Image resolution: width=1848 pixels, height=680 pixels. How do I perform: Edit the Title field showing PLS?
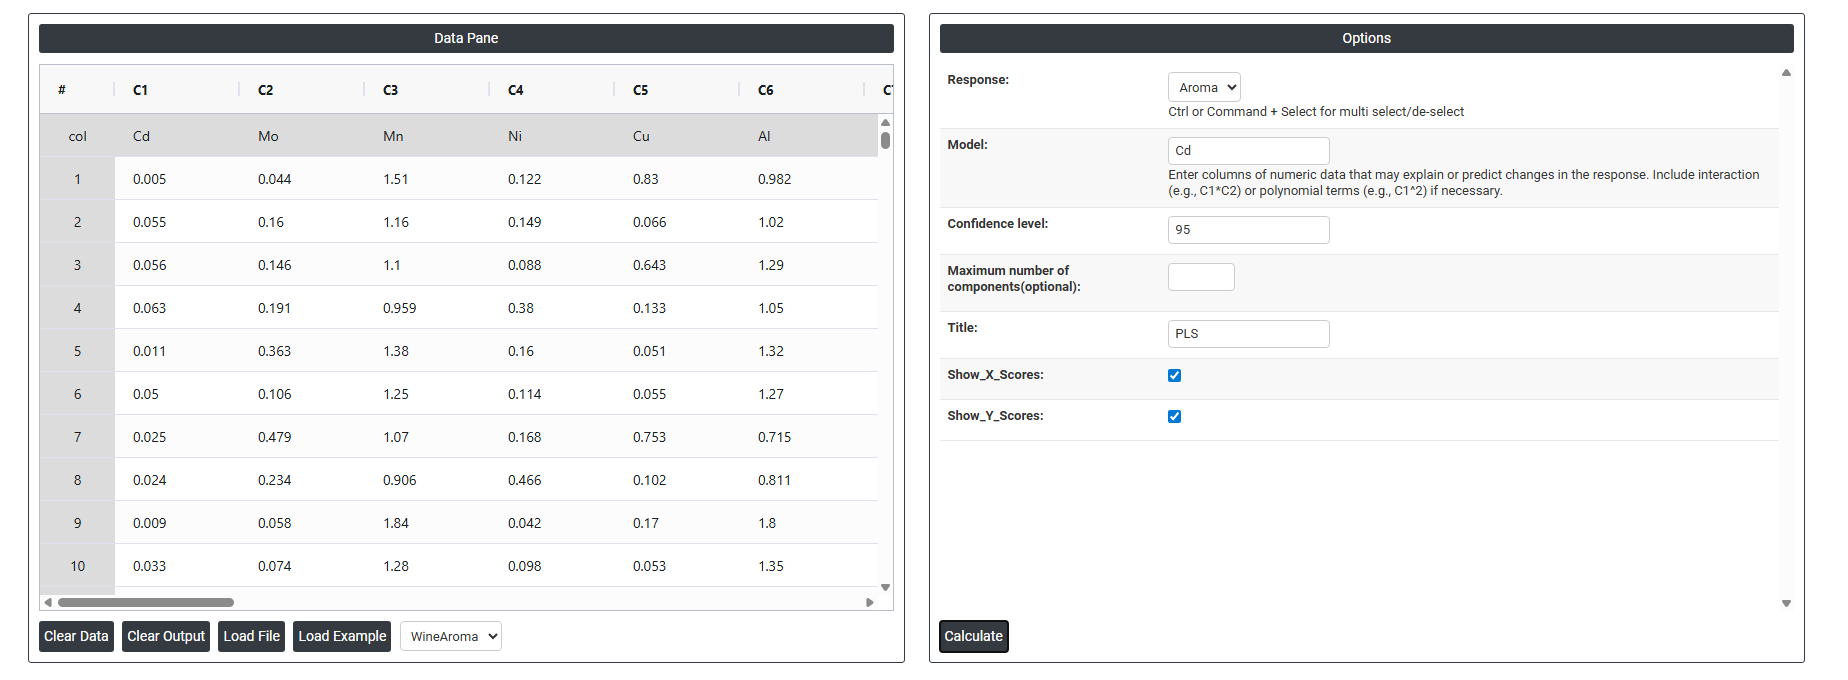click(1248, 334)
